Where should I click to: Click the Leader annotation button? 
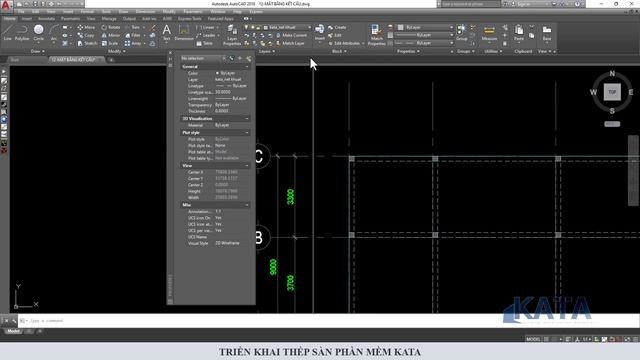pos(207,36)
